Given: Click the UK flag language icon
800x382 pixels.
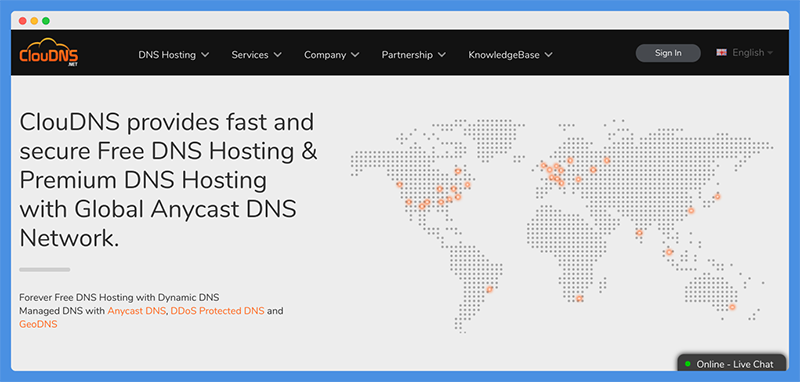Looking at the screenshot, I should [x=721, y=53].
